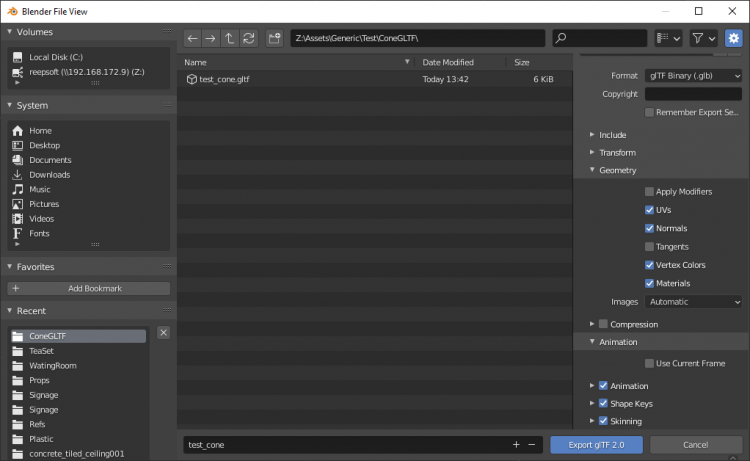Create a new folder
750x461 pixels.
(274, 38)
